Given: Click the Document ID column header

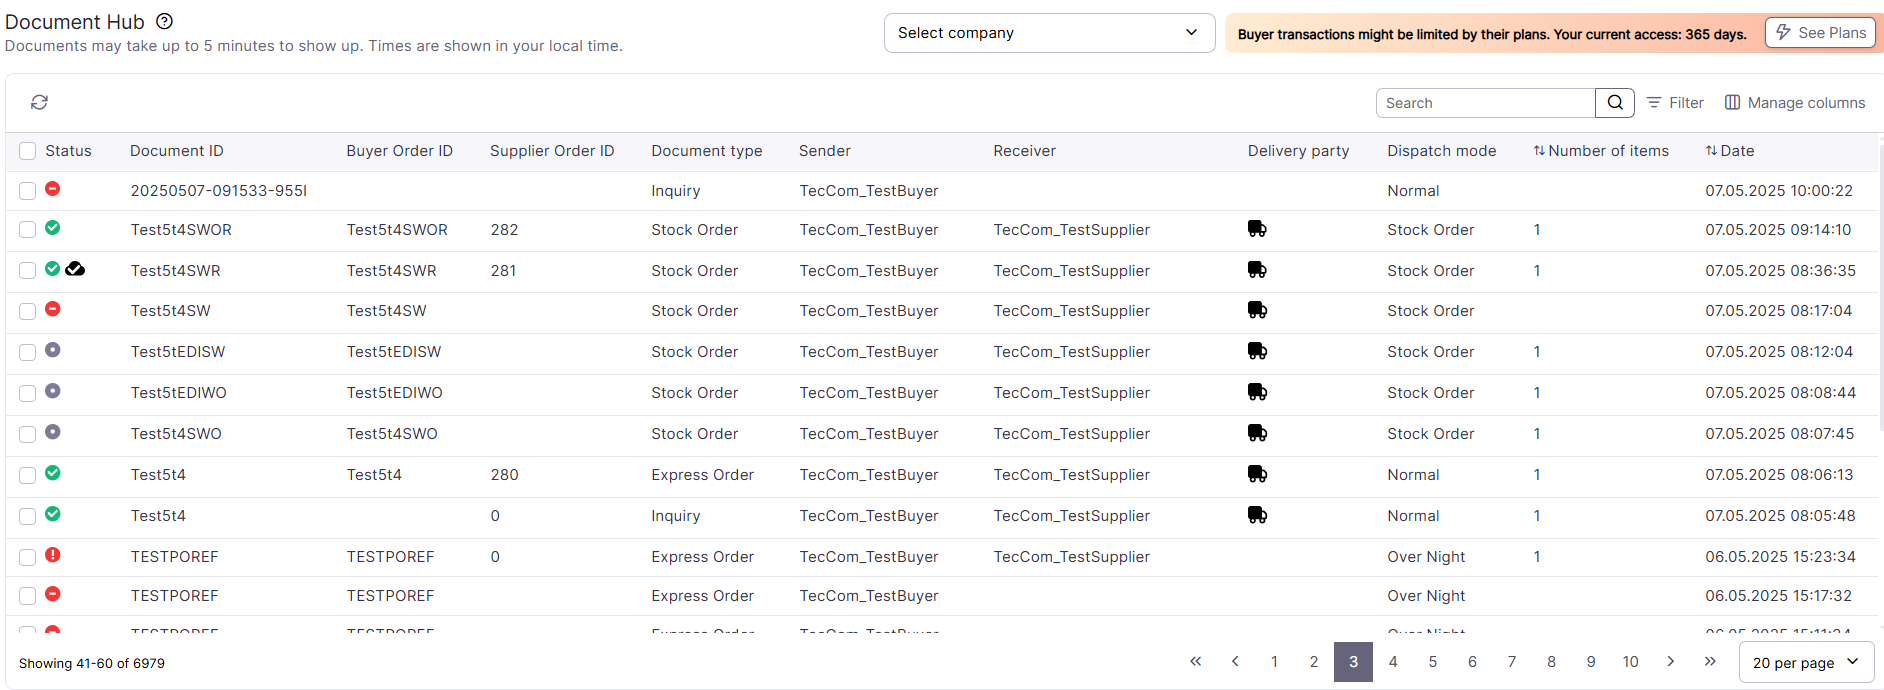Looking at the screenshot, I should point(177,151).
